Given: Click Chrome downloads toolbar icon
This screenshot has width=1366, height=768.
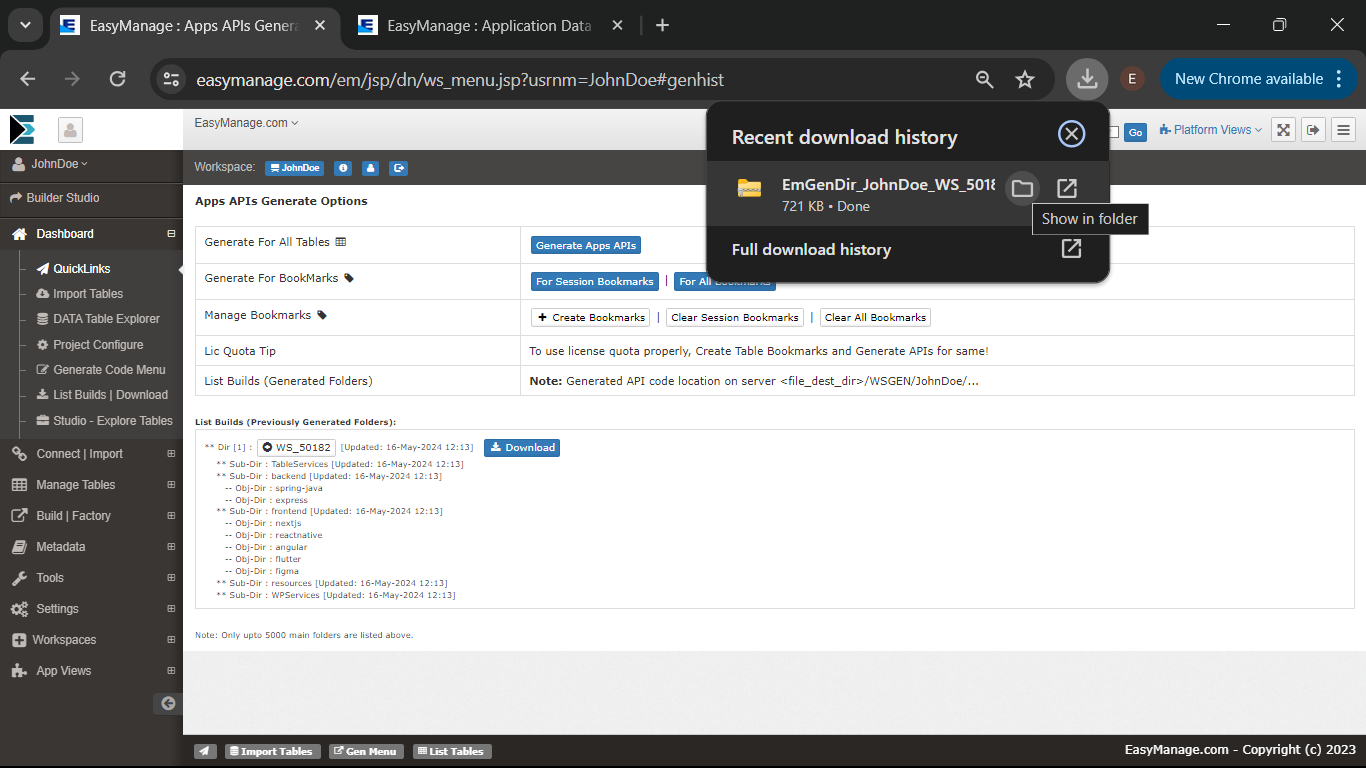Looking at the screenshot, I should tap(1087, 79).
